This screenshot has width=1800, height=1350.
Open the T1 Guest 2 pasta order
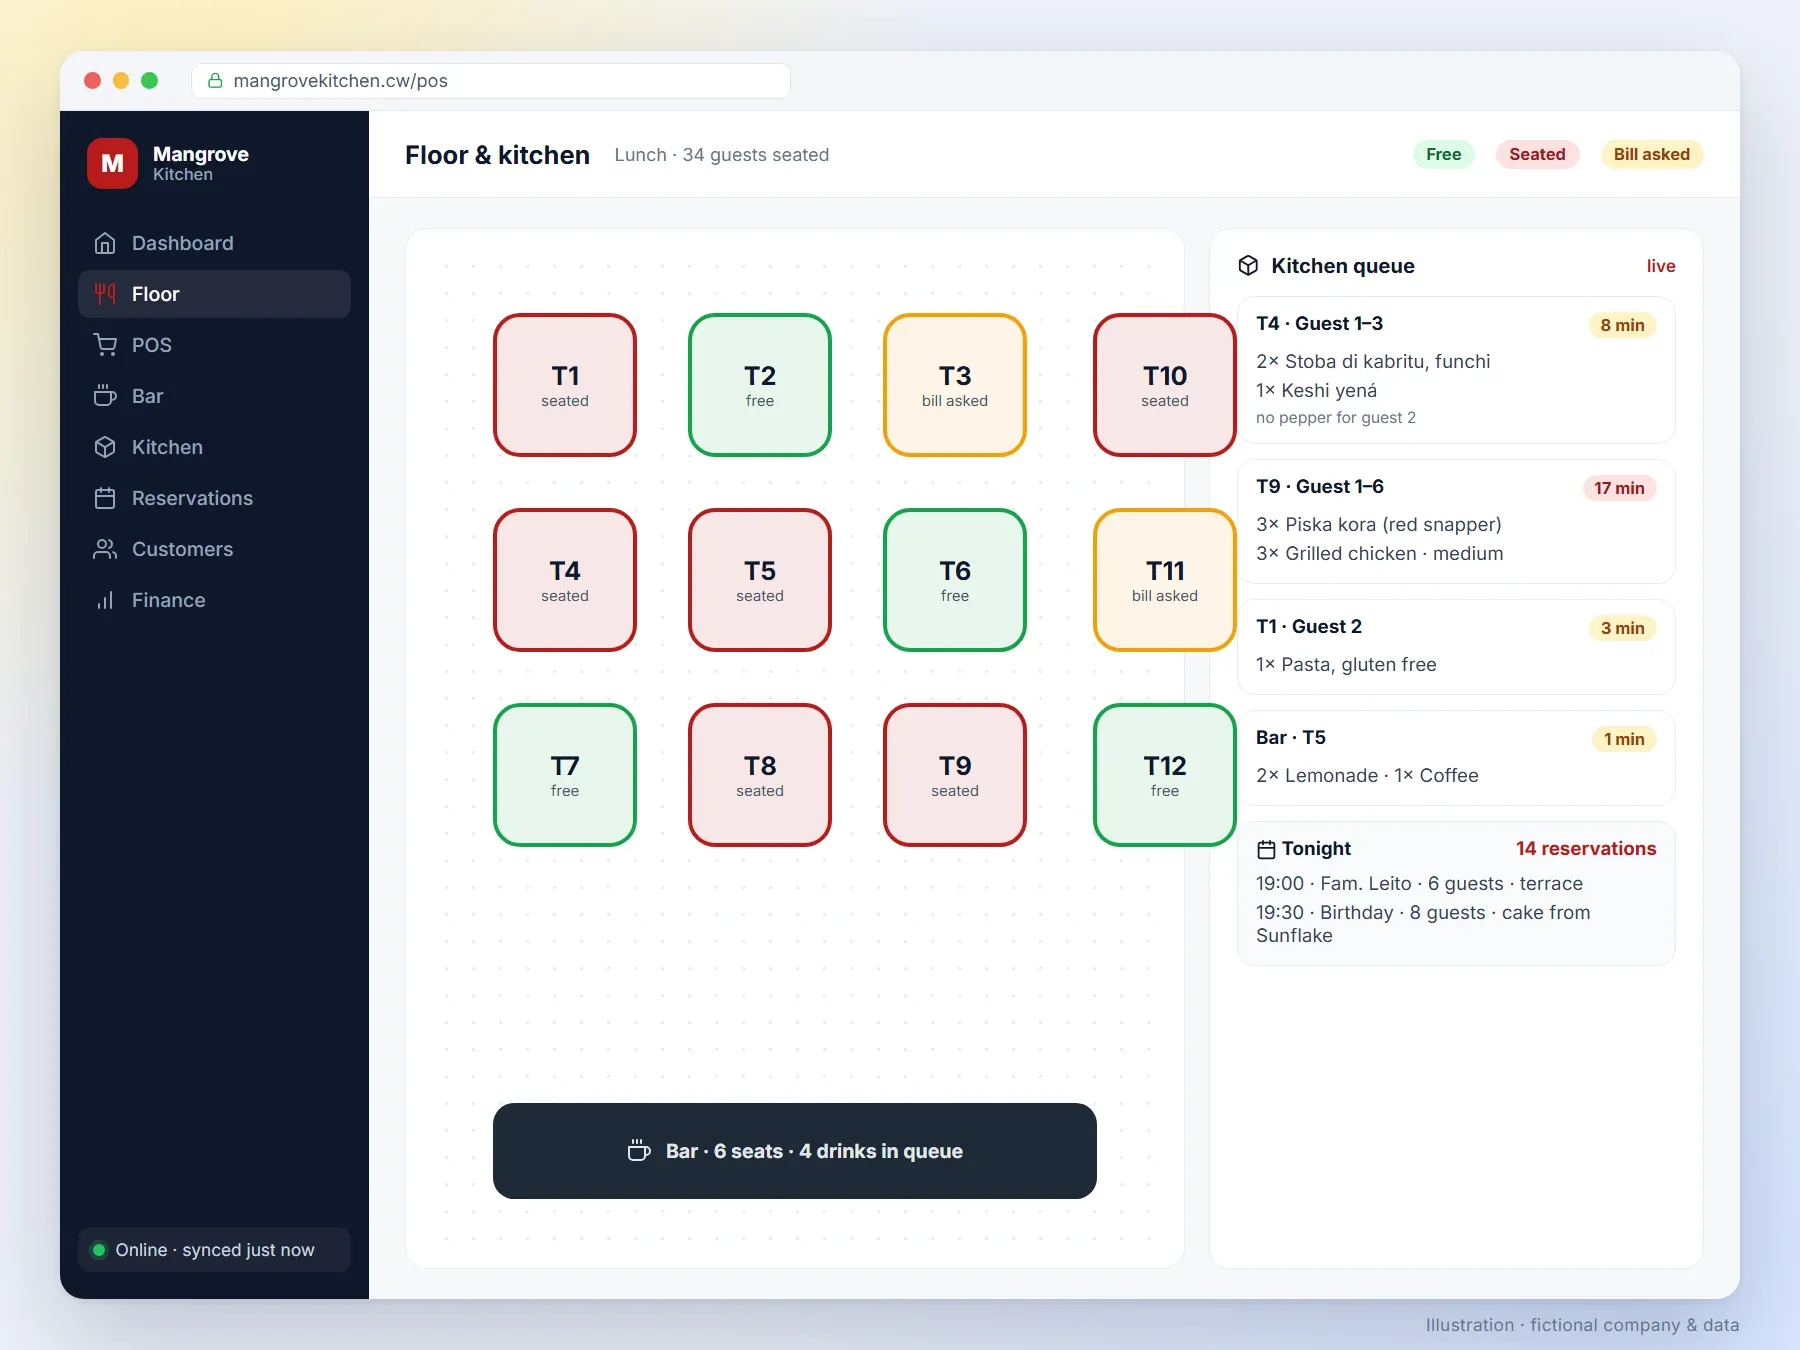tap(1456, 647)
